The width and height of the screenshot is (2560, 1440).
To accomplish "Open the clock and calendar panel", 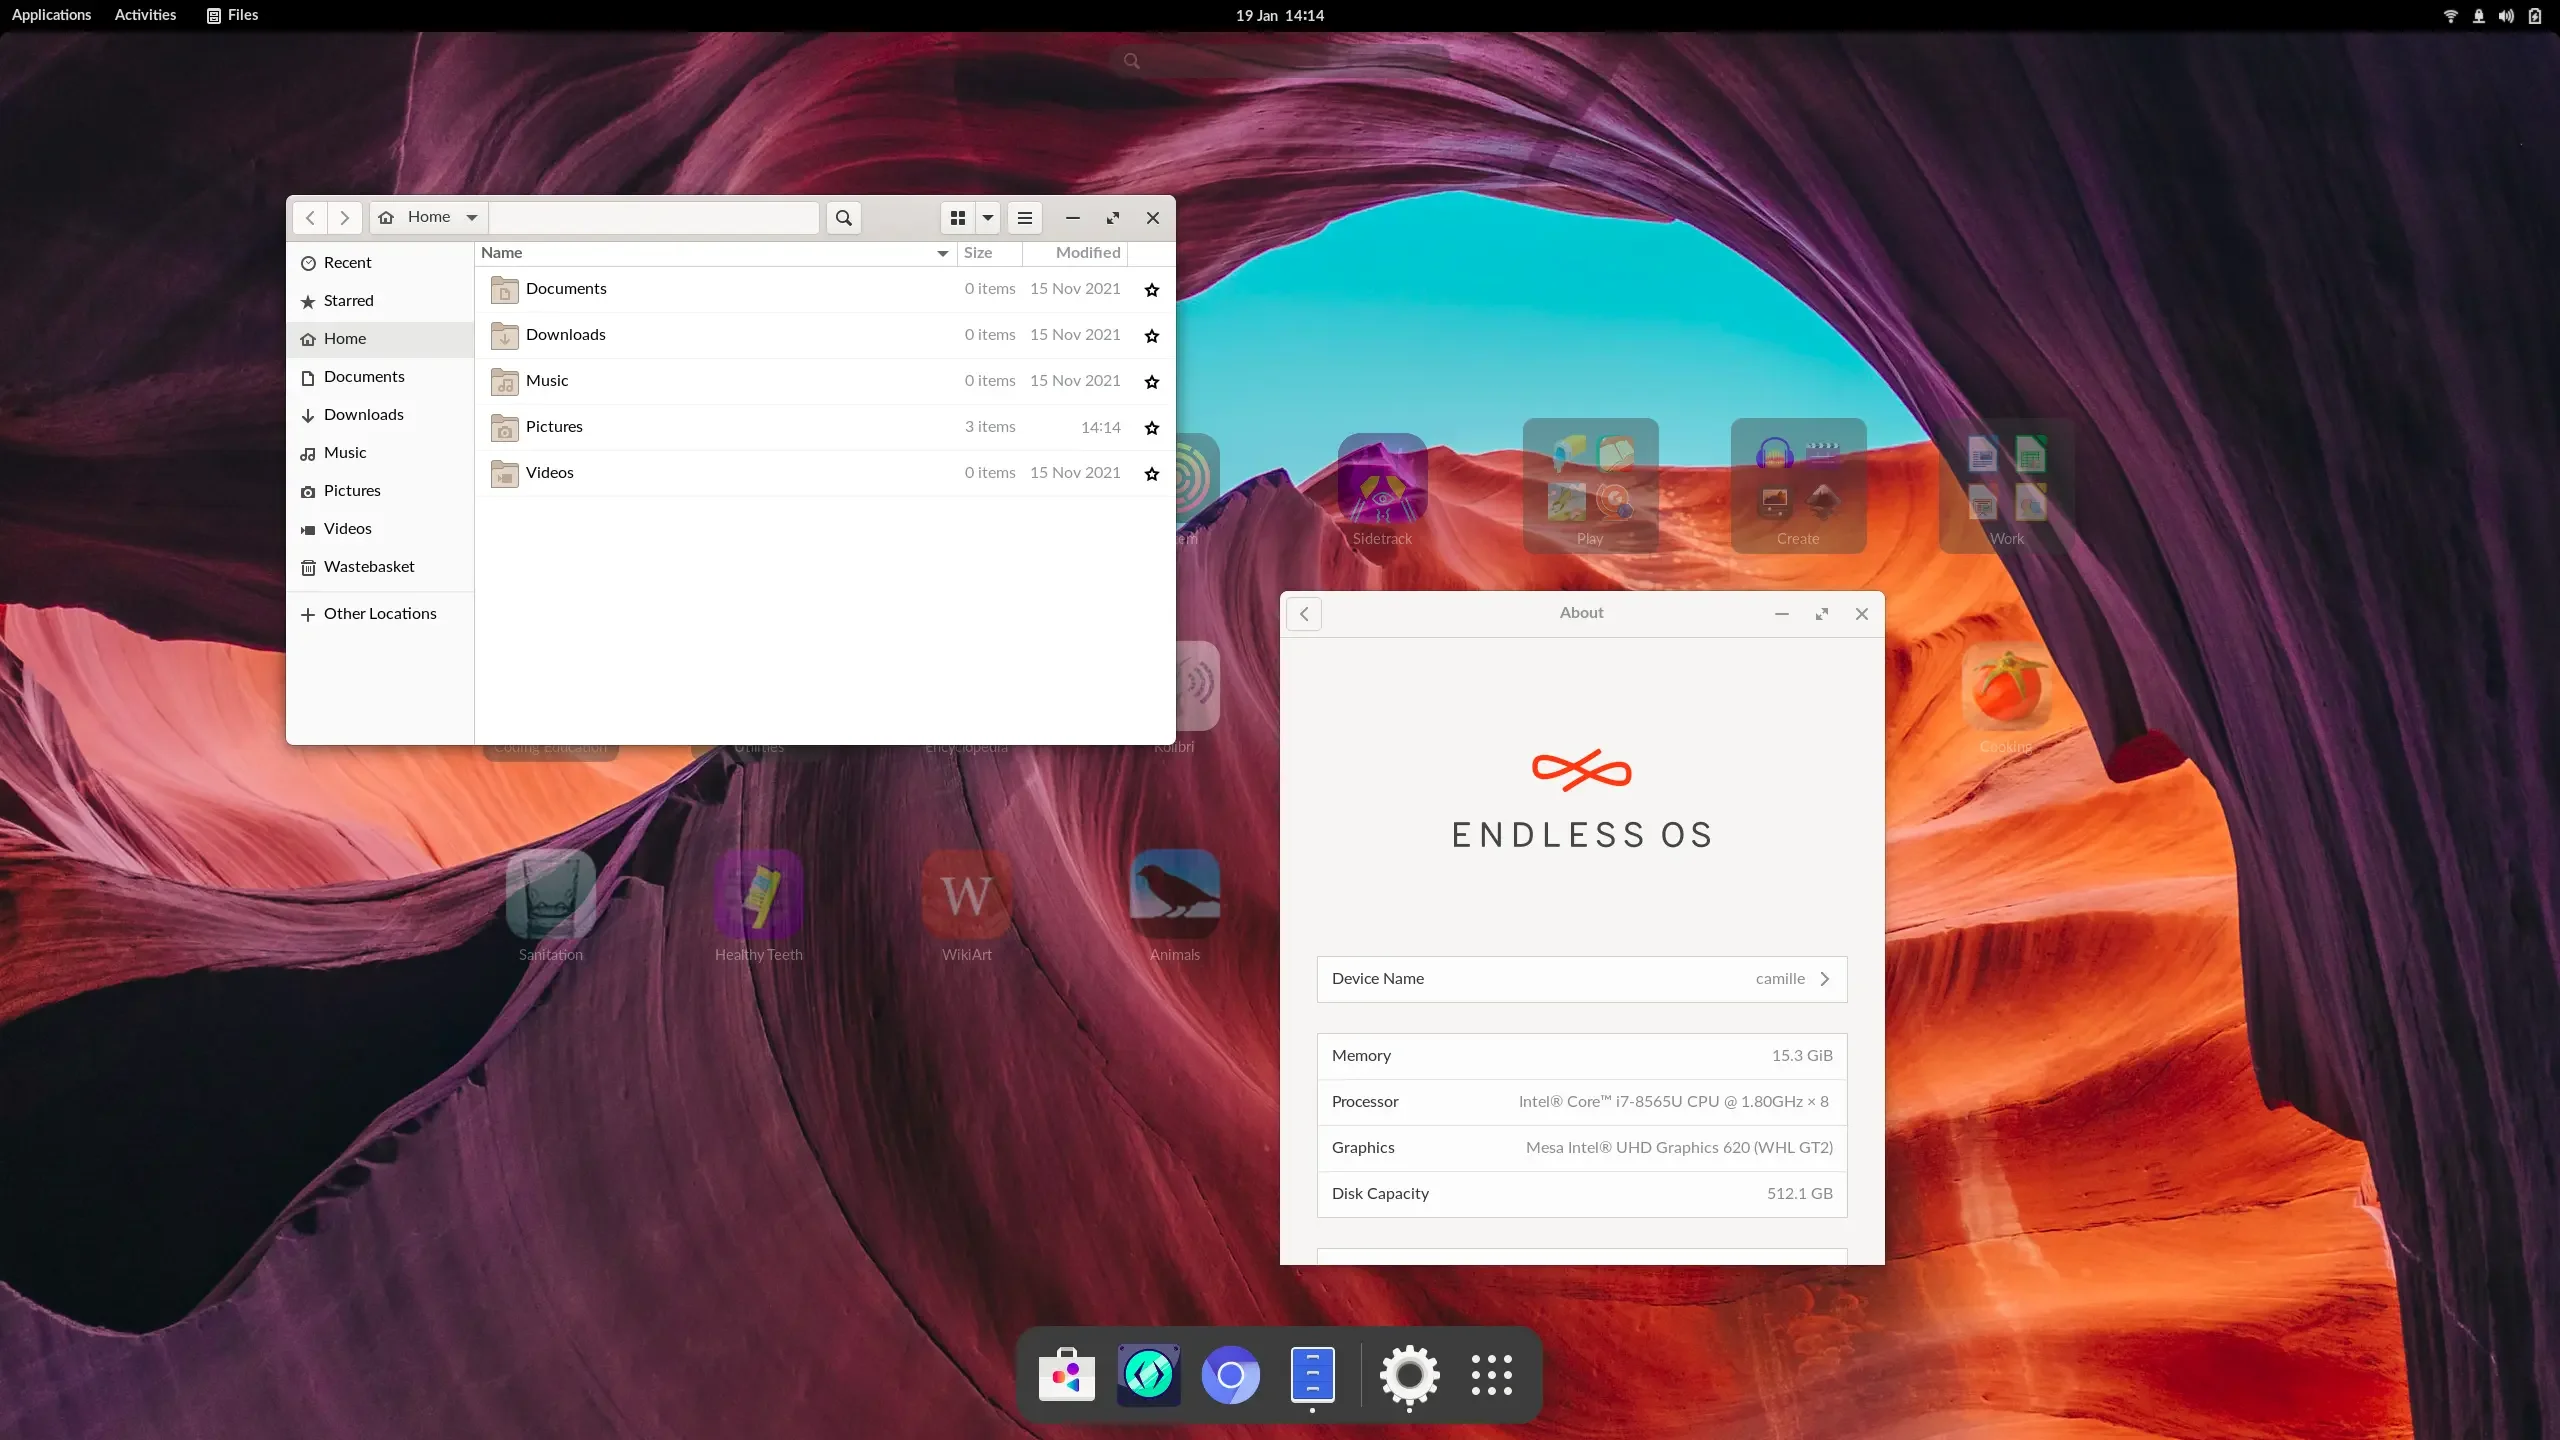I will (1279, 15).
